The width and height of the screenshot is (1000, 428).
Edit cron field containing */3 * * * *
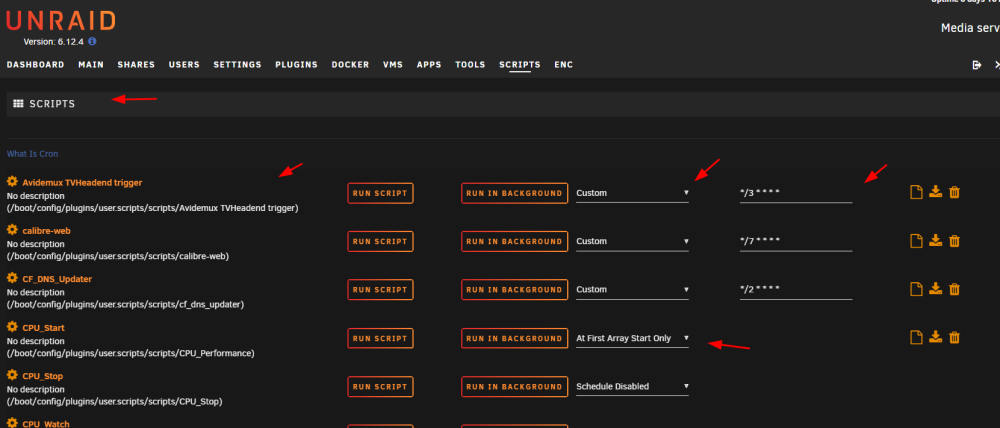(796, 193)
